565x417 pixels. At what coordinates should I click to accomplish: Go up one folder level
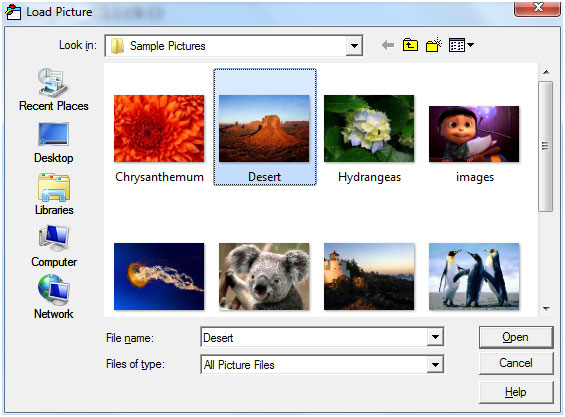(x=410, y=45)
